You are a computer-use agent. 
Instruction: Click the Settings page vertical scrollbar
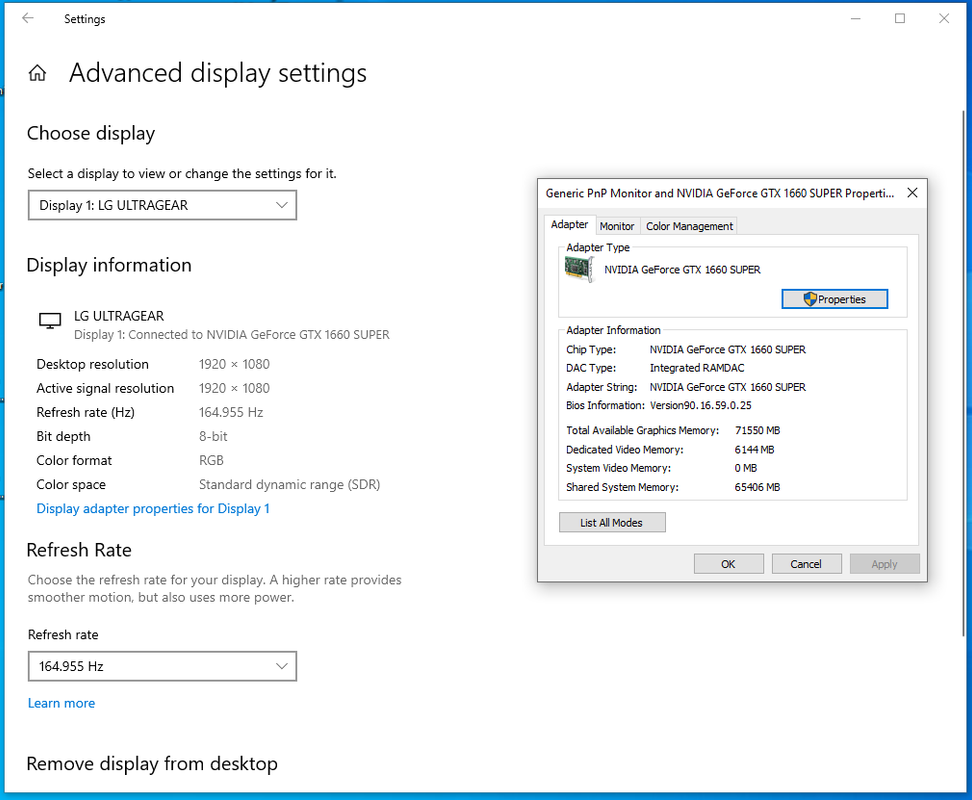click(x=963, y=372)
